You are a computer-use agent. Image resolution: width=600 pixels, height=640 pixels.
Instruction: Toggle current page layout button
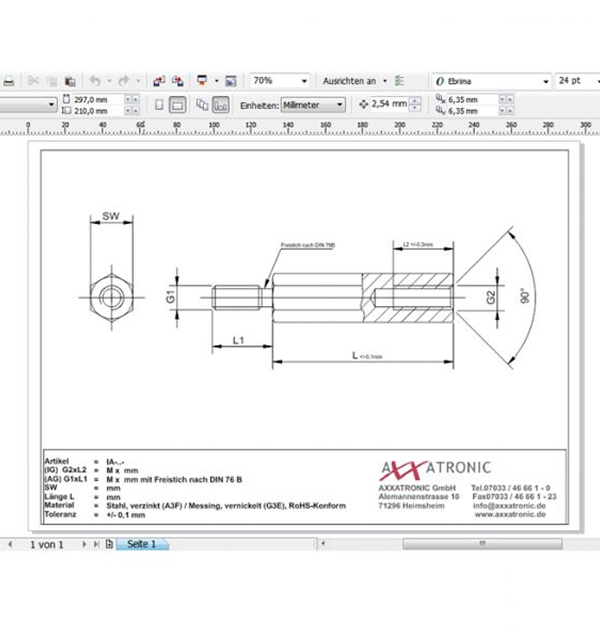(x=220, y=105)
